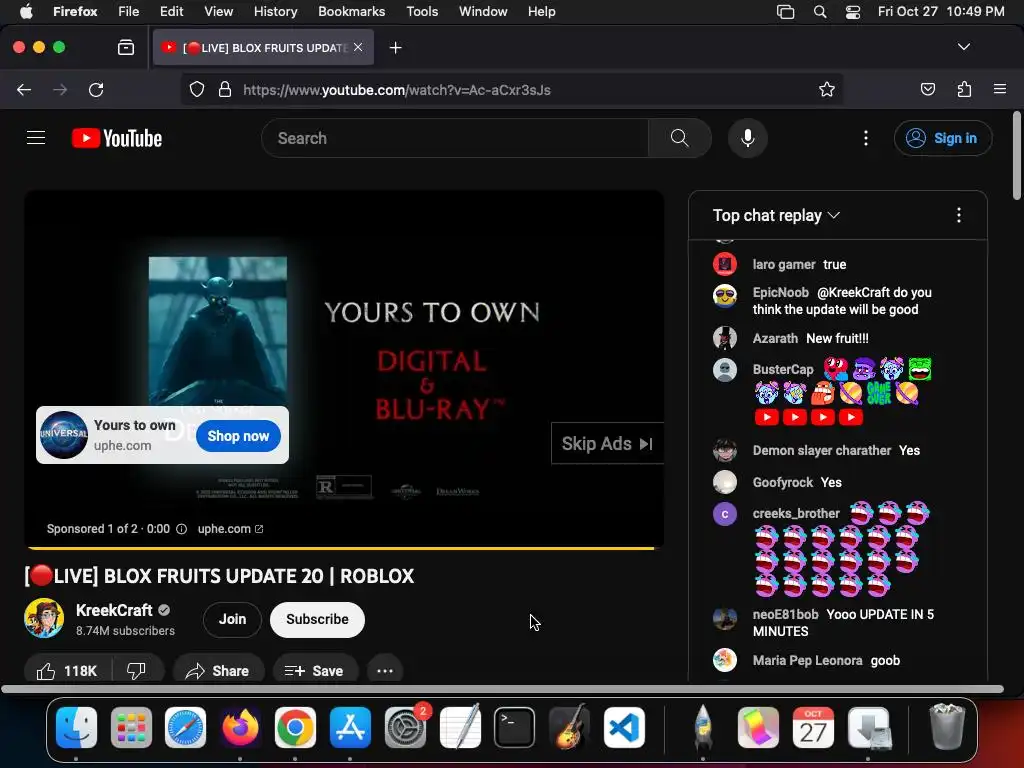Click the Share button
Image resolution: width=1024 pixels, height=768 pixels.
click(217, 671)
